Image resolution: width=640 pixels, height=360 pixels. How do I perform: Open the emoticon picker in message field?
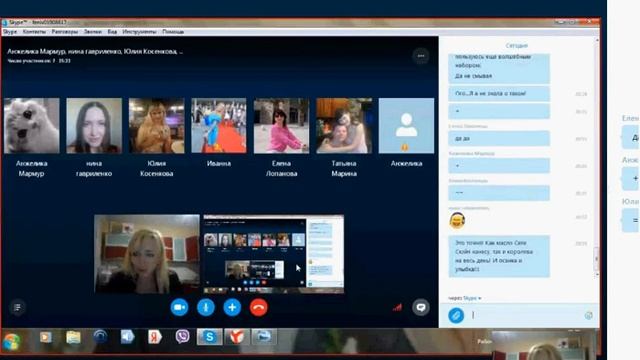tap(588, 315)
